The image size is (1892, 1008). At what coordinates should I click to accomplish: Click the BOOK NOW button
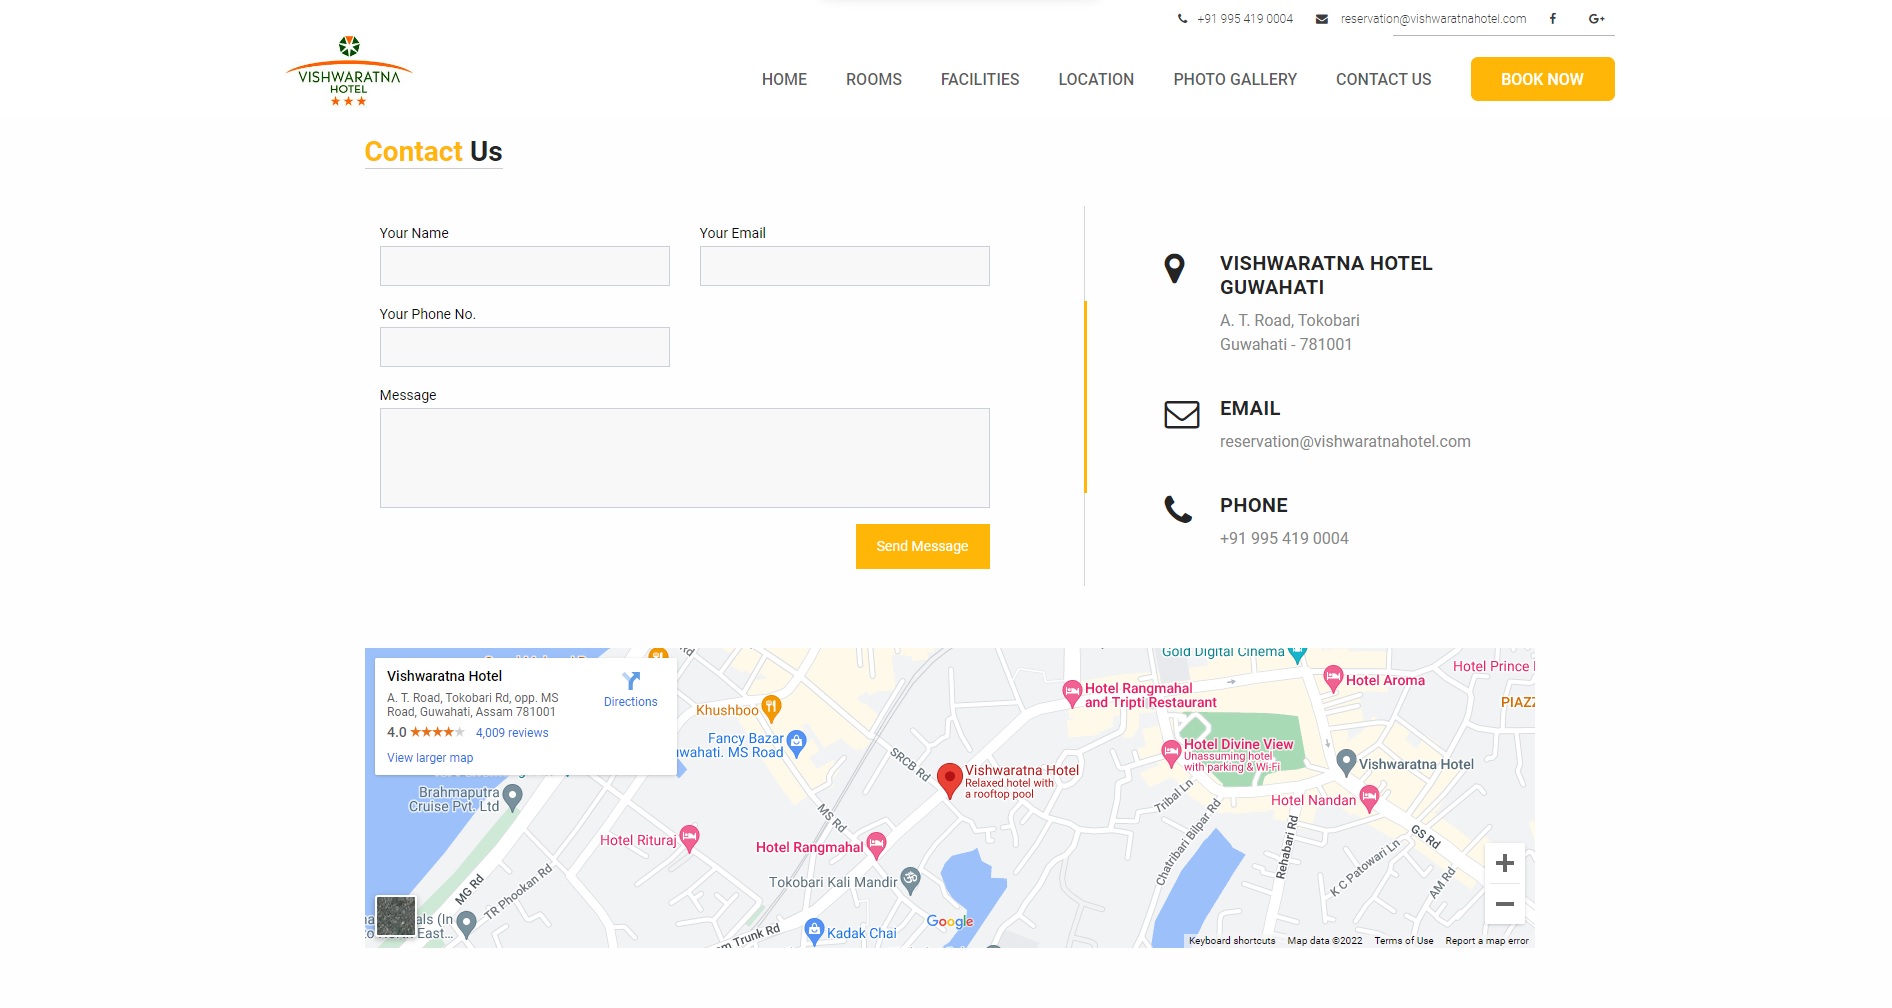[1542, 79]
